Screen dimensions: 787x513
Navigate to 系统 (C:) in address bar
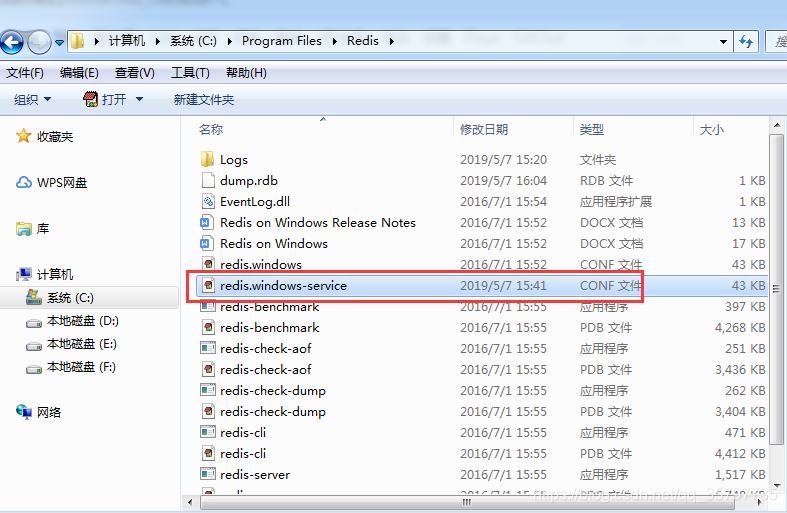193,41
